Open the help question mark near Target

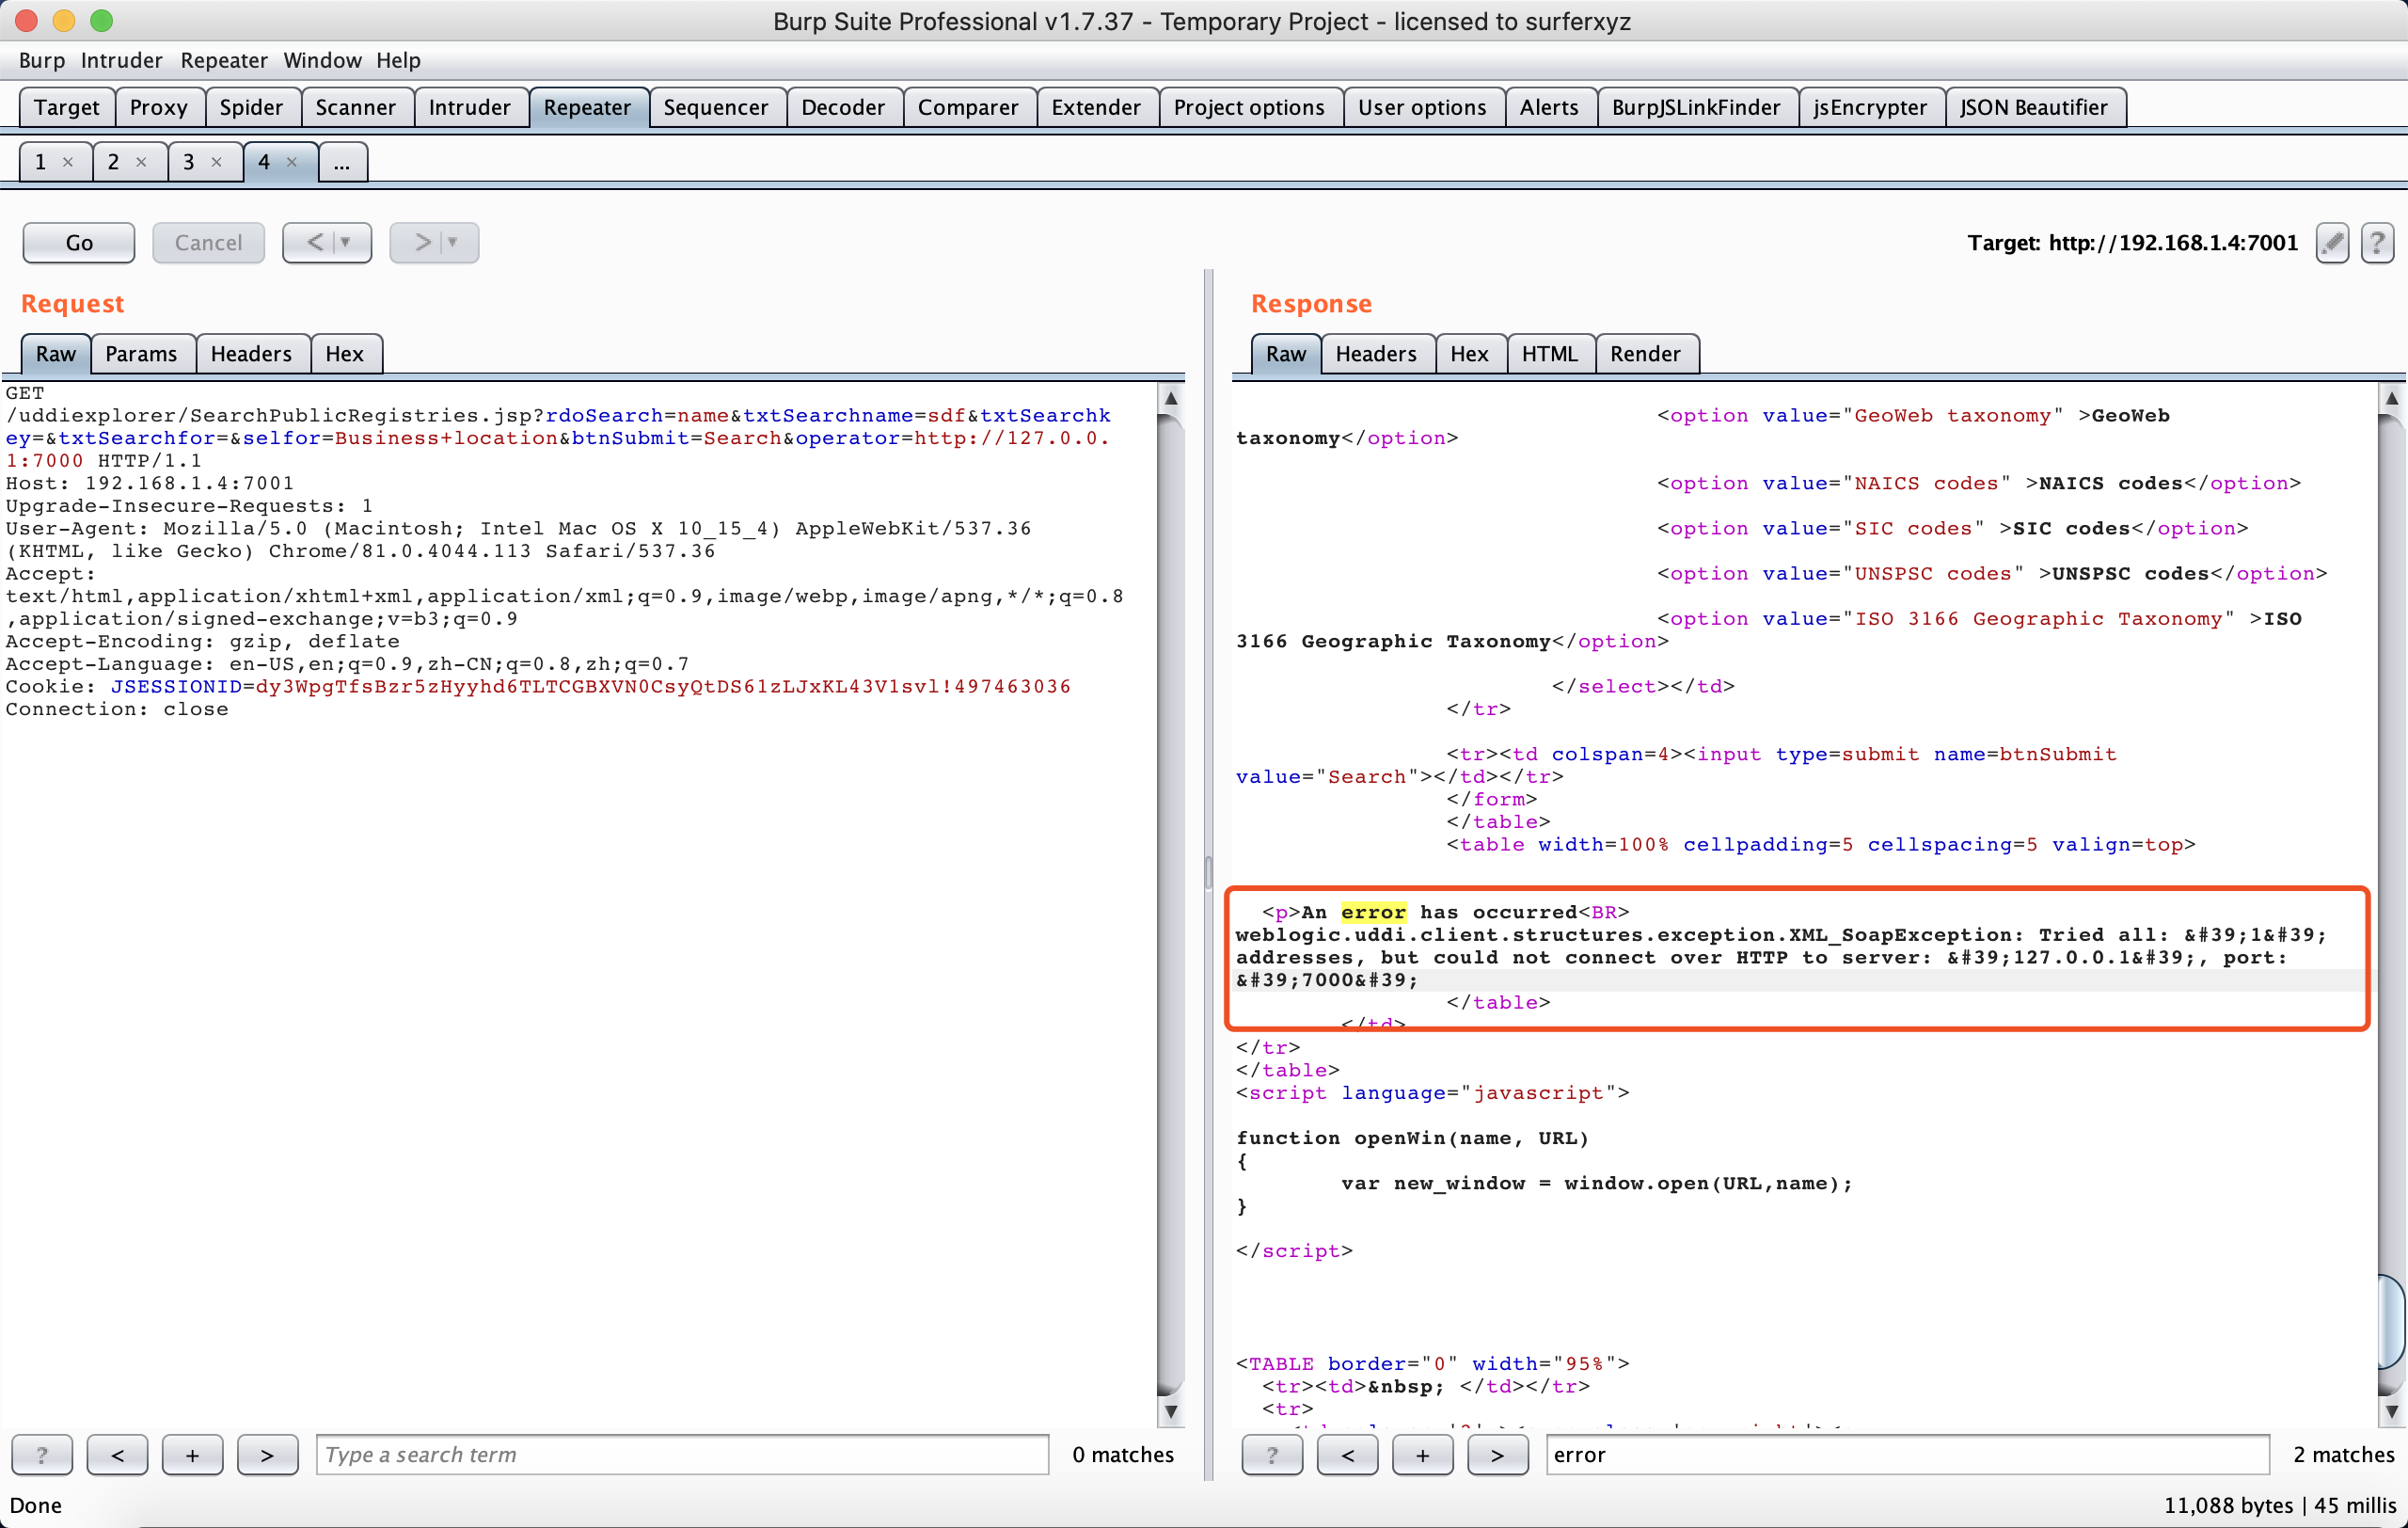point(2377,243)
